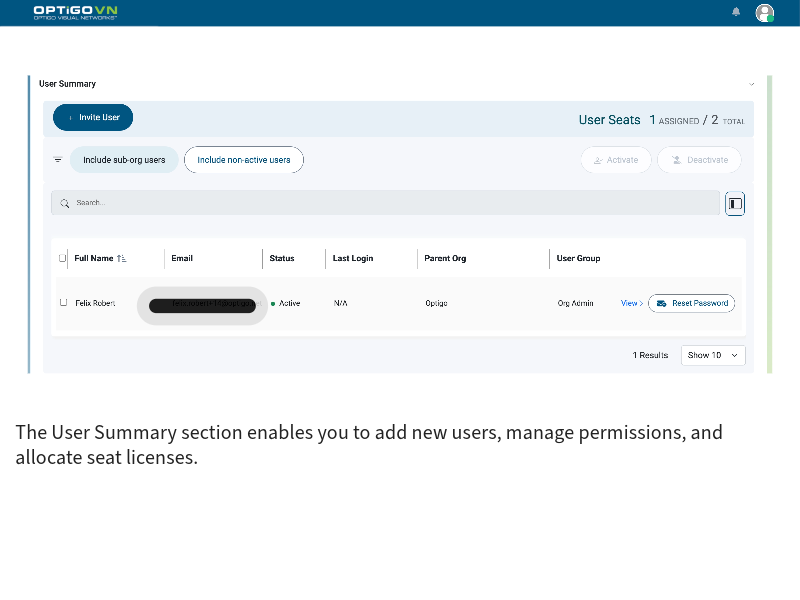Click the column settings icon beside search
Screen dimensions: 800x600
pos(735,203)
